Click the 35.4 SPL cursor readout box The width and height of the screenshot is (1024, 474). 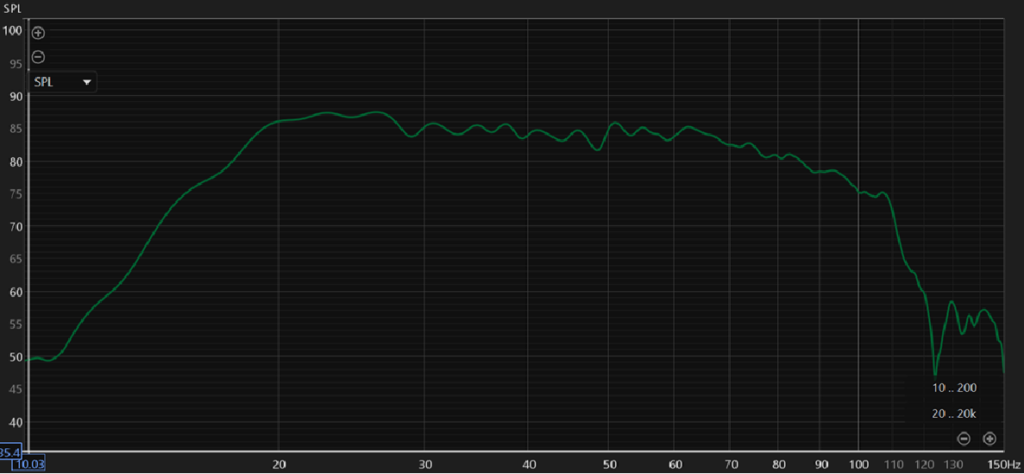[x=11, y=453]
